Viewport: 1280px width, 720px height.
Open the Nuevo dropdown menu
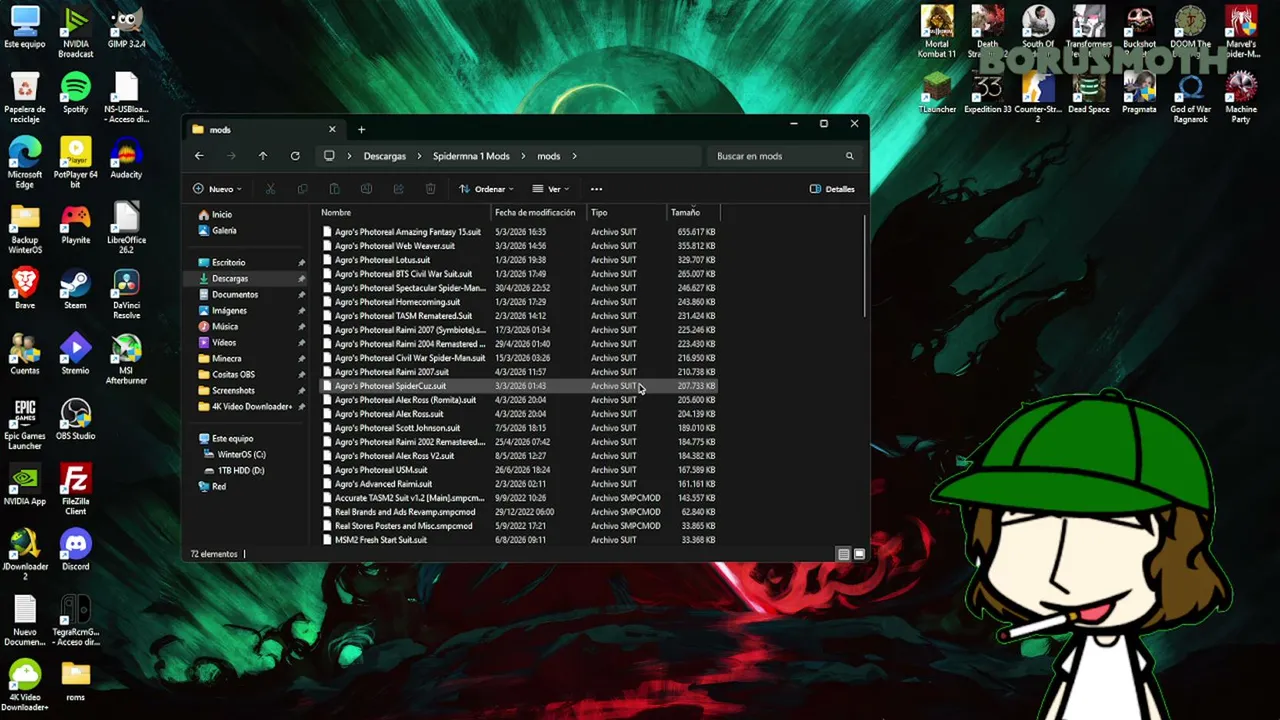pyautogui.click(x=217, y=189)
